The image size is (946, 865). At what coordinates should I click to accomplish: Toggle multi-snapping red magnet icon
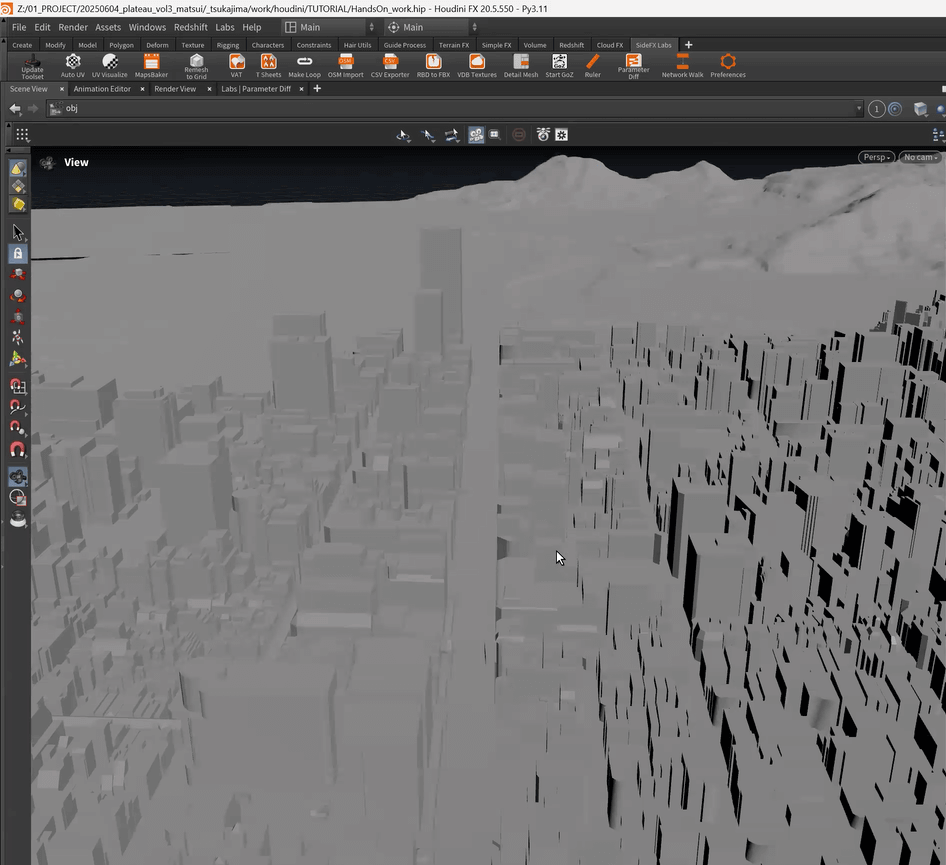tap(18, 450)
